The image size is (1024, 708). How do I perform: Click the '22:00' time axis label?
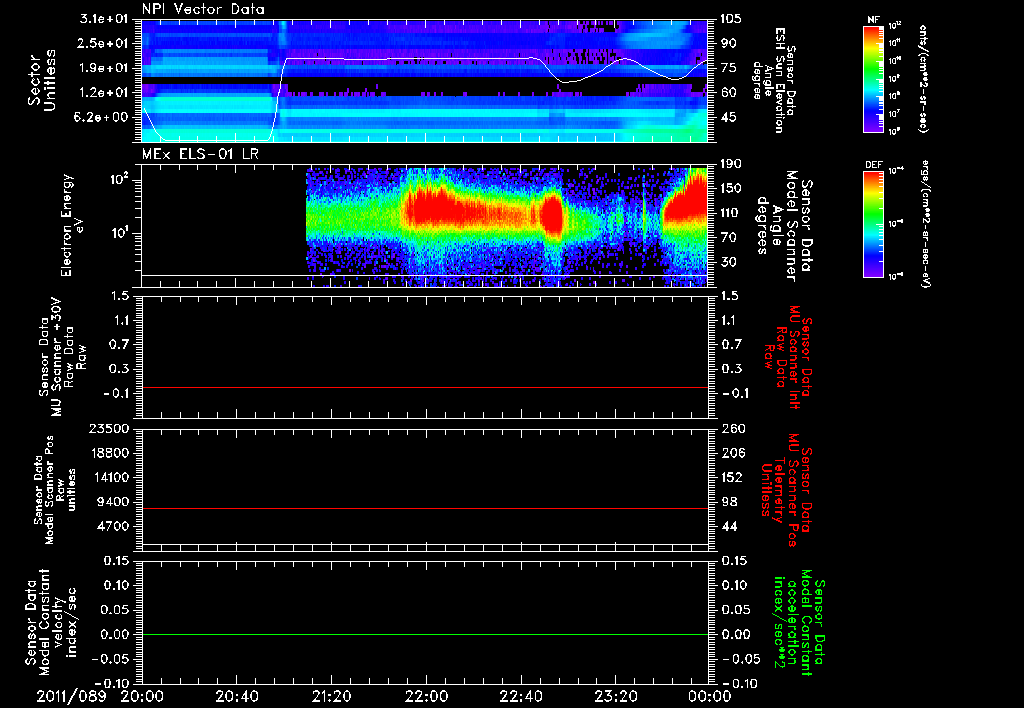point(426,696)
